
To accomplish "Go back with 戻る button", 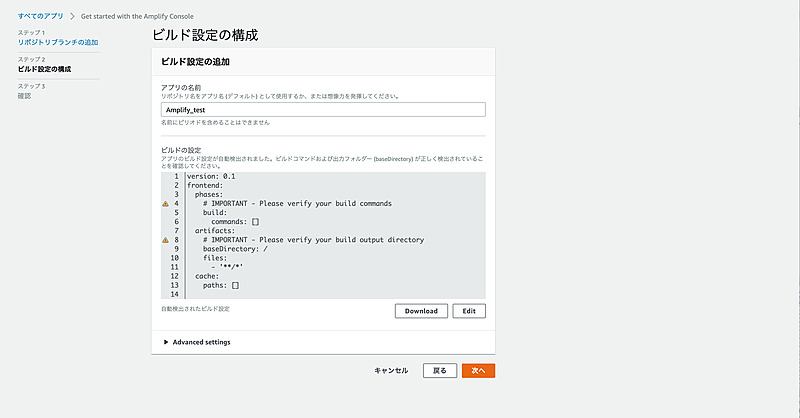I will [439, 371].
